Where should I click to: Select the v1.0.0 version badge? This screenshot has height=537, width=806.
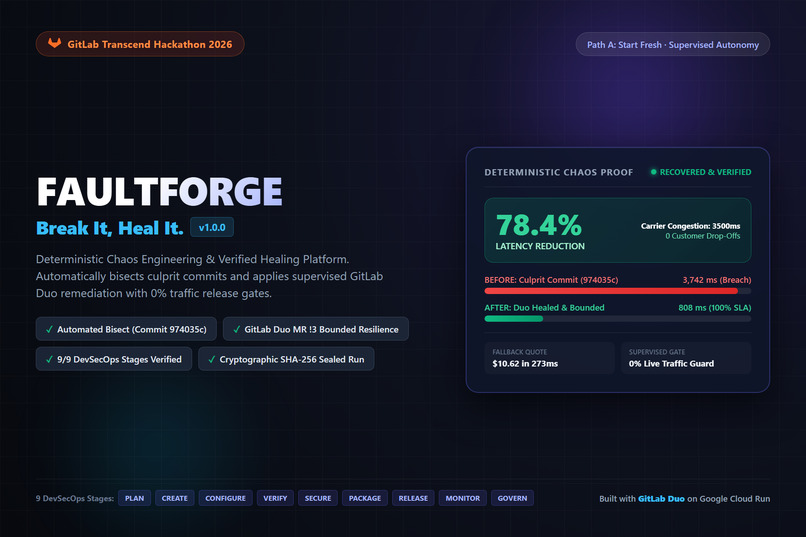[x=212, y=227]
